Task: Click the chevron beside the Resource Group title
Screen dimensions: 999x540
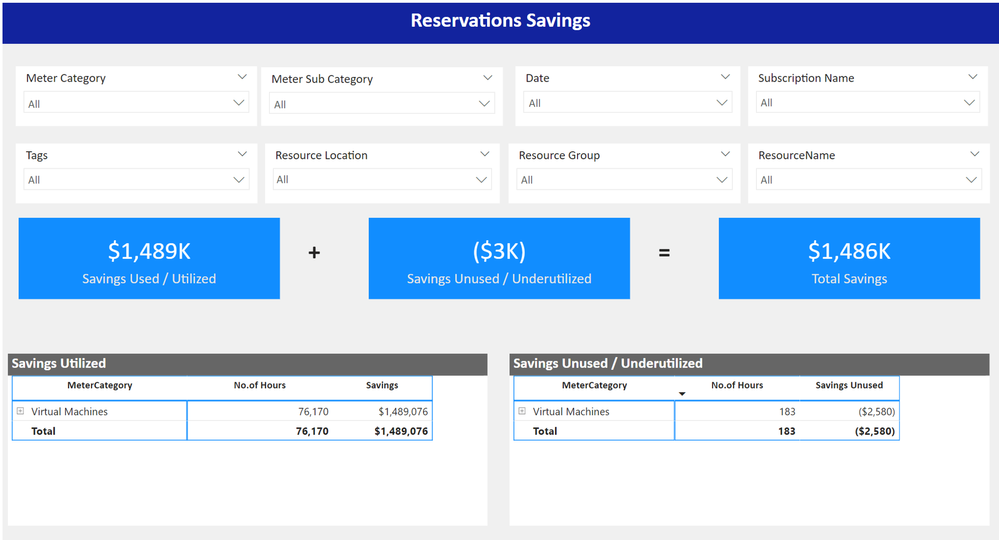Action: [725, 154]
